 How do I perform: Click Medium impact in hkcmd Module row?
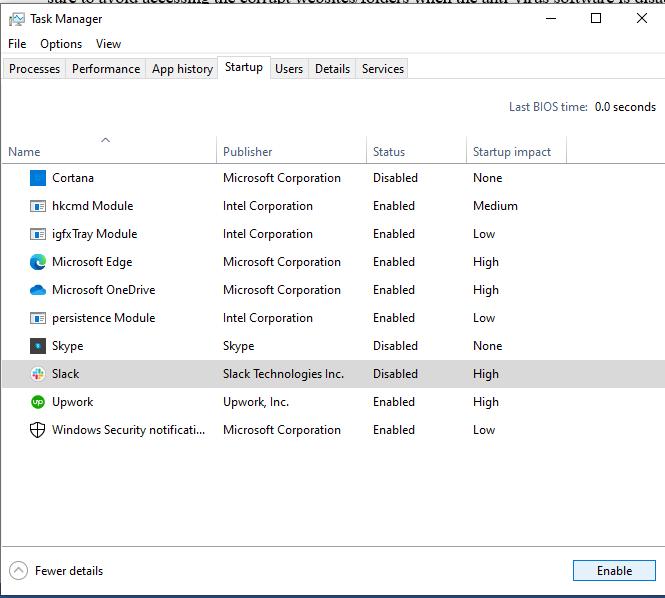tap(495, 206)
